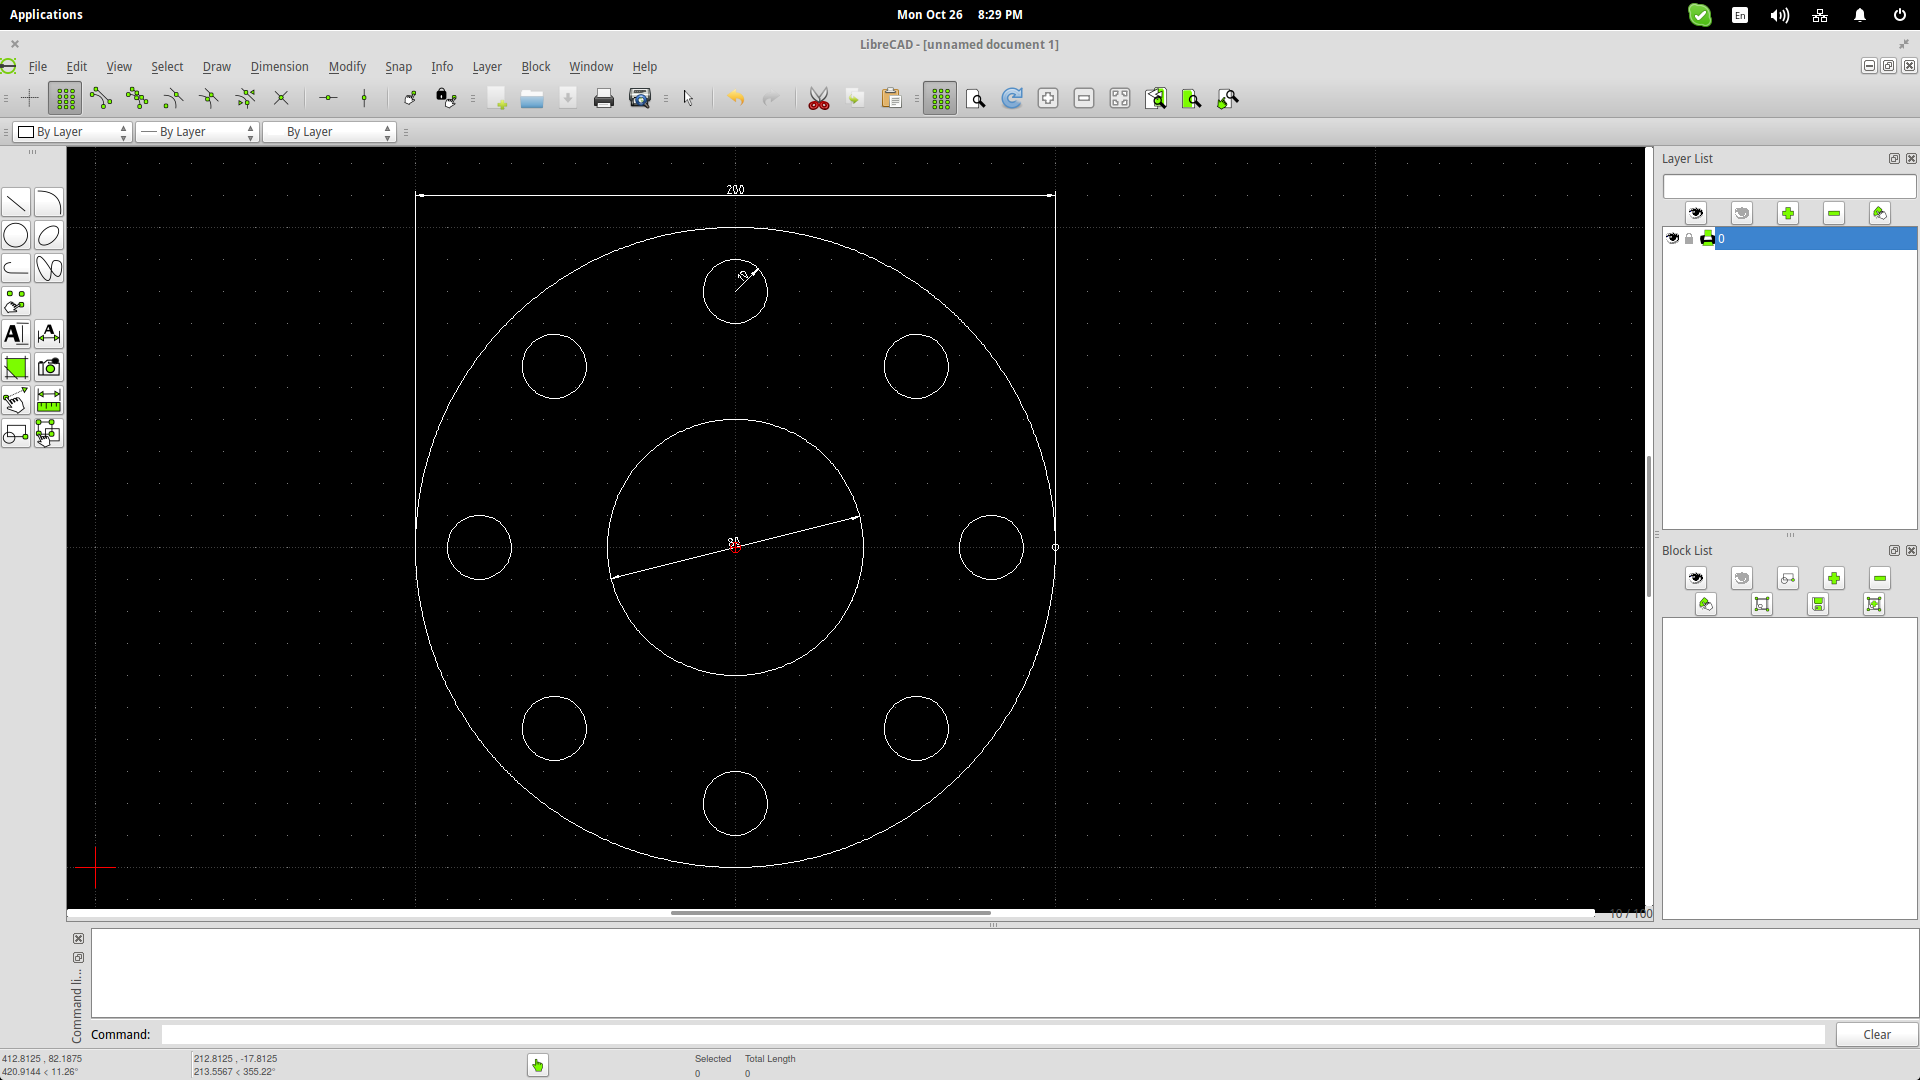Remove layer with minus button

click(1834, 214)
